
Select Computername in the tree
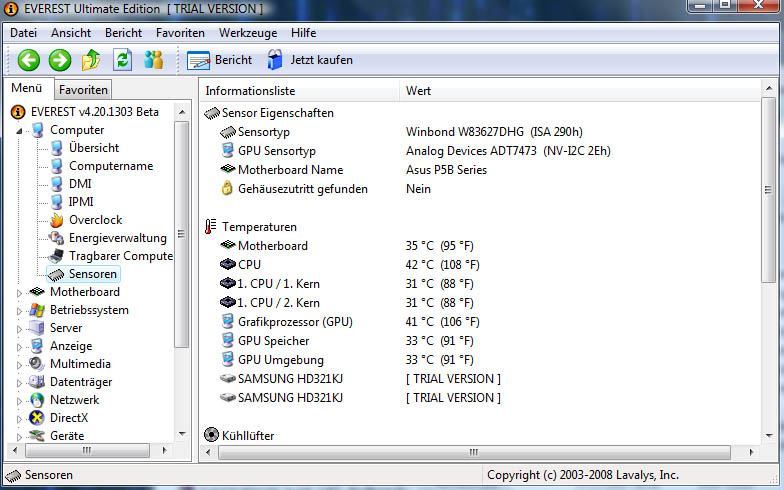(111, 166)
